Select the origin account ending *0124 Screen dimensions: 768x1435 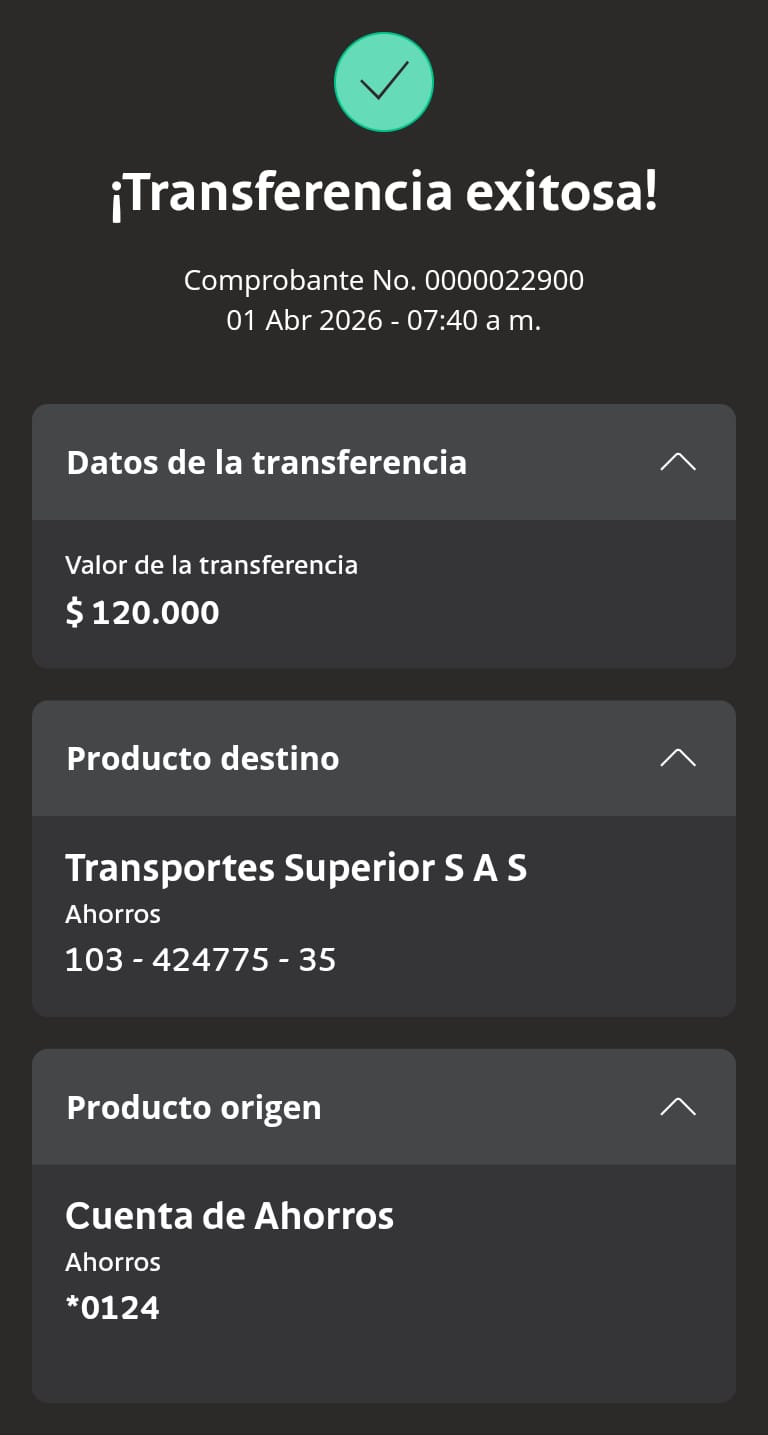(x=112, y=1308)
